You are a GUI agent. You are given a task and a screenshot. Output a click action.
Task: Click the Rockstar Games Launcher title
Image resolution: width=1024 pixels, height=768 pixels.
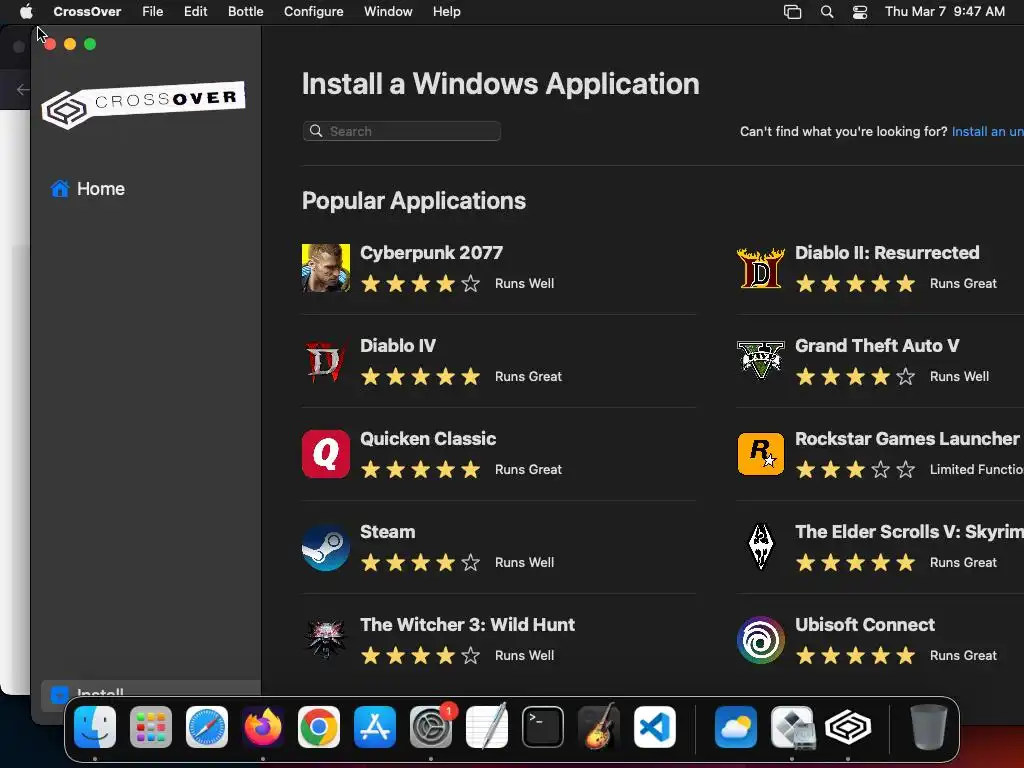[907, 439]
